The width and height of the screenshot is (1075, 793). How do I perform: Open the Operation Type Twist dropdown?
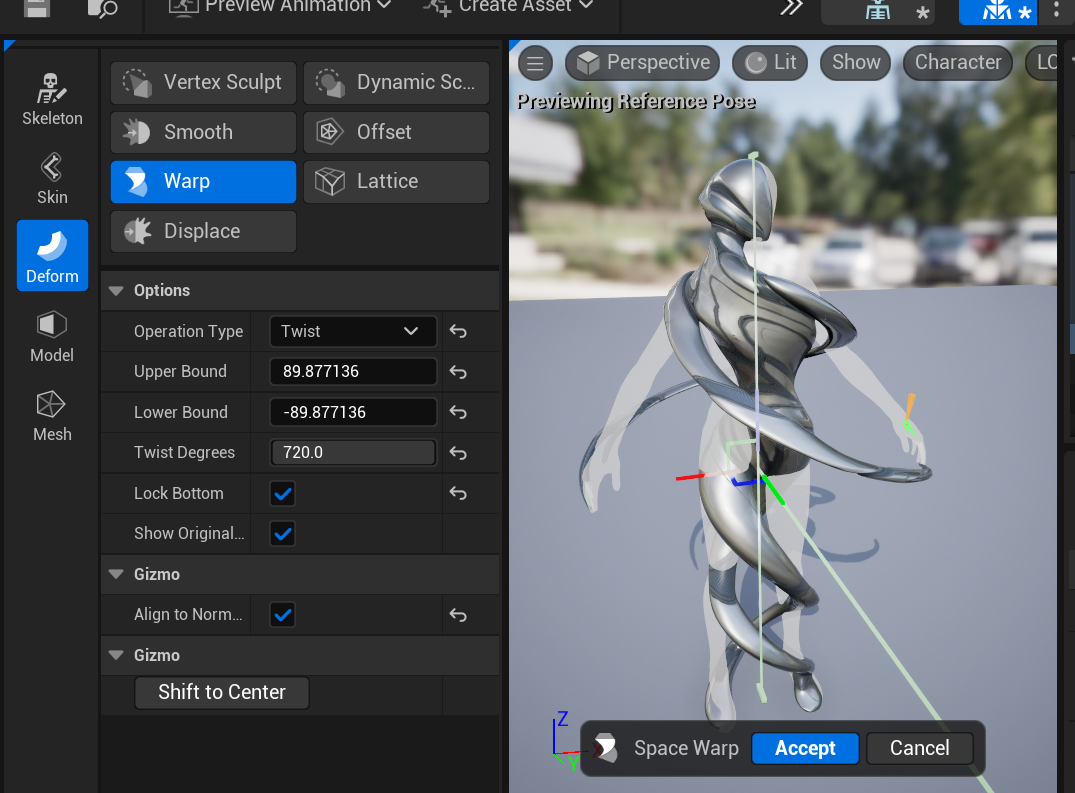tap(353, 332)
